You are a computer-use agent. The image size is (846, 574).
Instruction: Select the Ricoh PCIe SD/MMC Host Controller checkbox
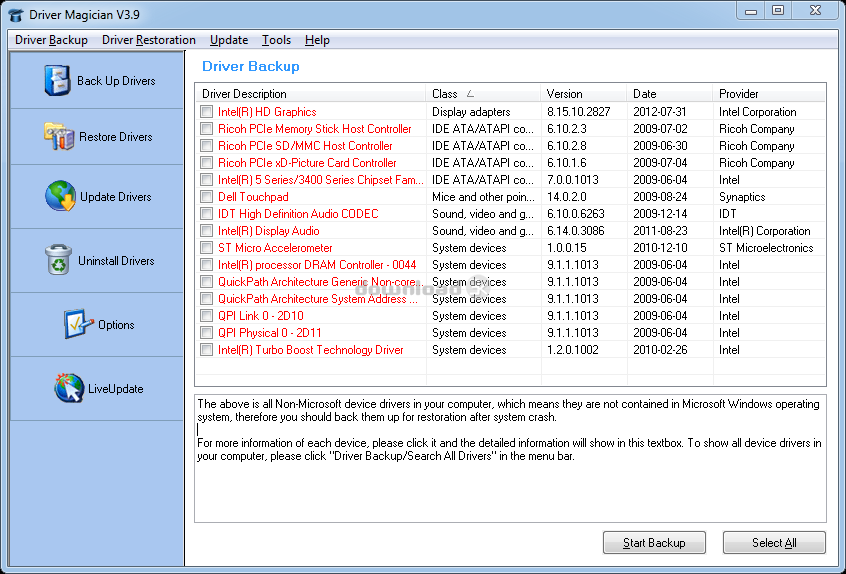click(206, 146)
